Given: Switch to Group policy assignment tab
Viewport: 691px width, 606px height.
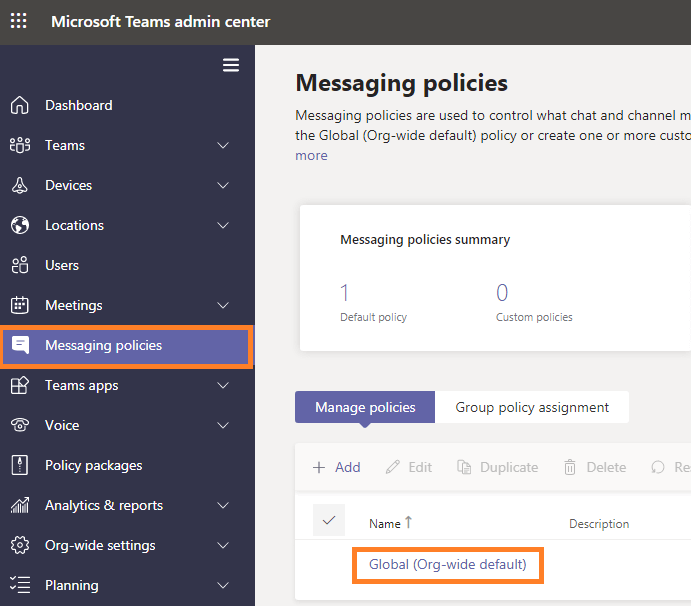Looking at the screenshot, I should tap(532, 407).
